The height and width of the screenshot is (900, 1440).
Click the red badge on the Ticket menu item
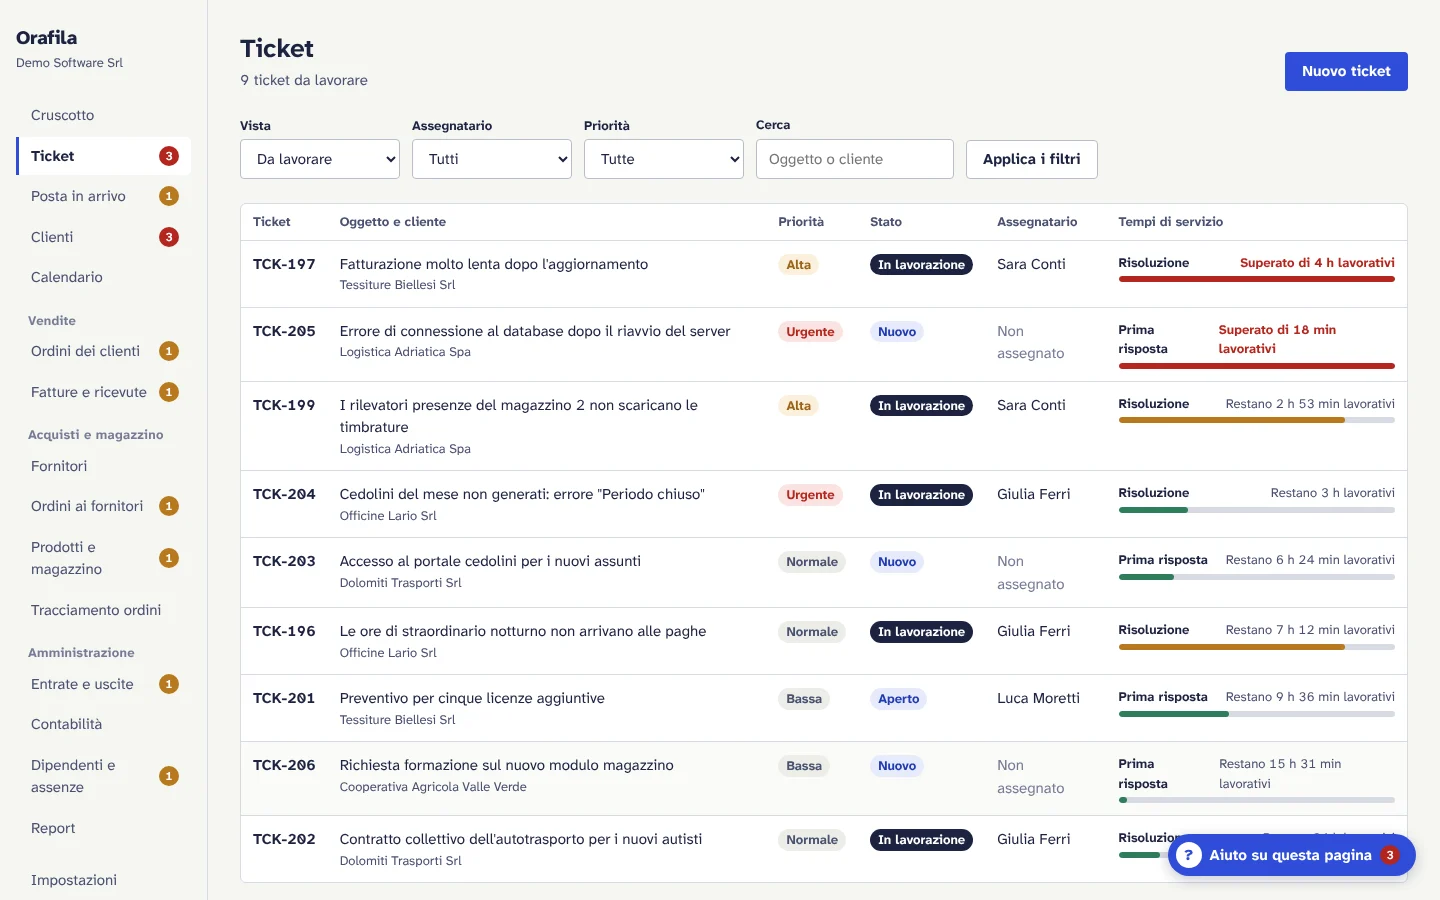click(169, 156)
